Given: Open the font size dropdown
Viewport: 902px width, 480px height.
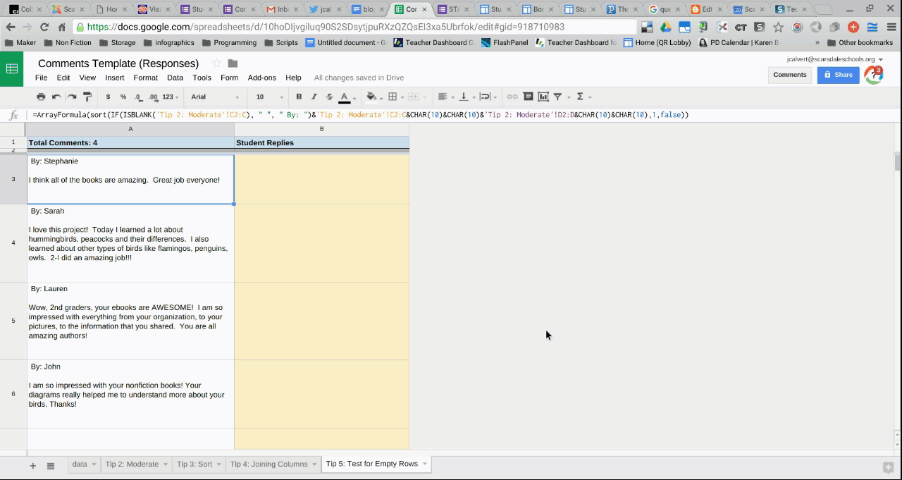Looking at the screenshot, I should [x=268, y=97].
